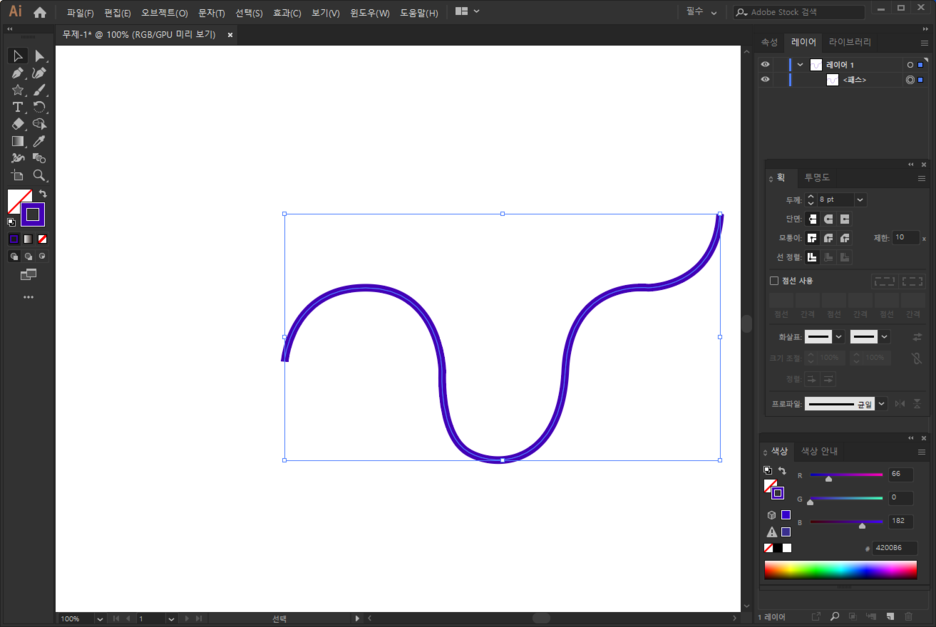Screen dimensions: 936x627
Task: Choose round cap in 단면 row
Action: (829, 219)
